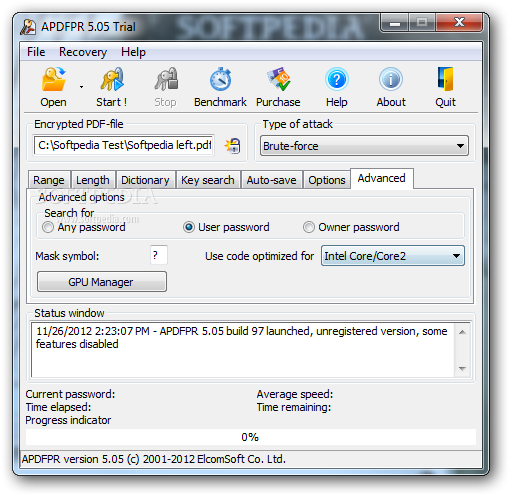Select the Any password radio button
510x496 pixels.
coord(48,227)
